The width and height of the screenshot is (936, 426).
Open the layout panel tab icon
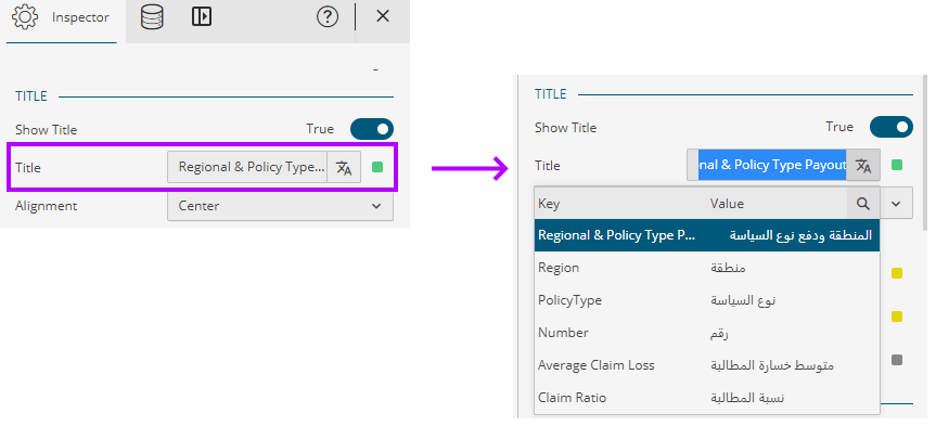coord(201,17)
